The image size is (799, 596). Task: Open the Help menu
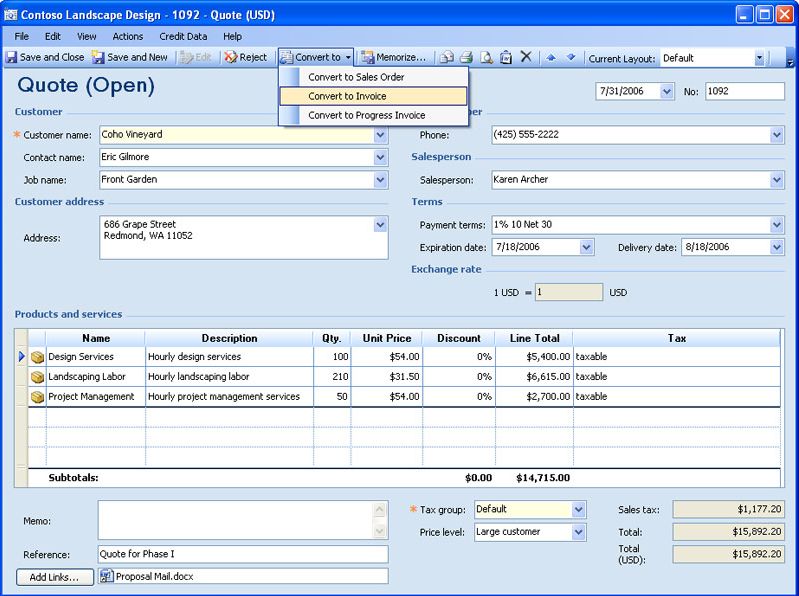tap(232, 36)
